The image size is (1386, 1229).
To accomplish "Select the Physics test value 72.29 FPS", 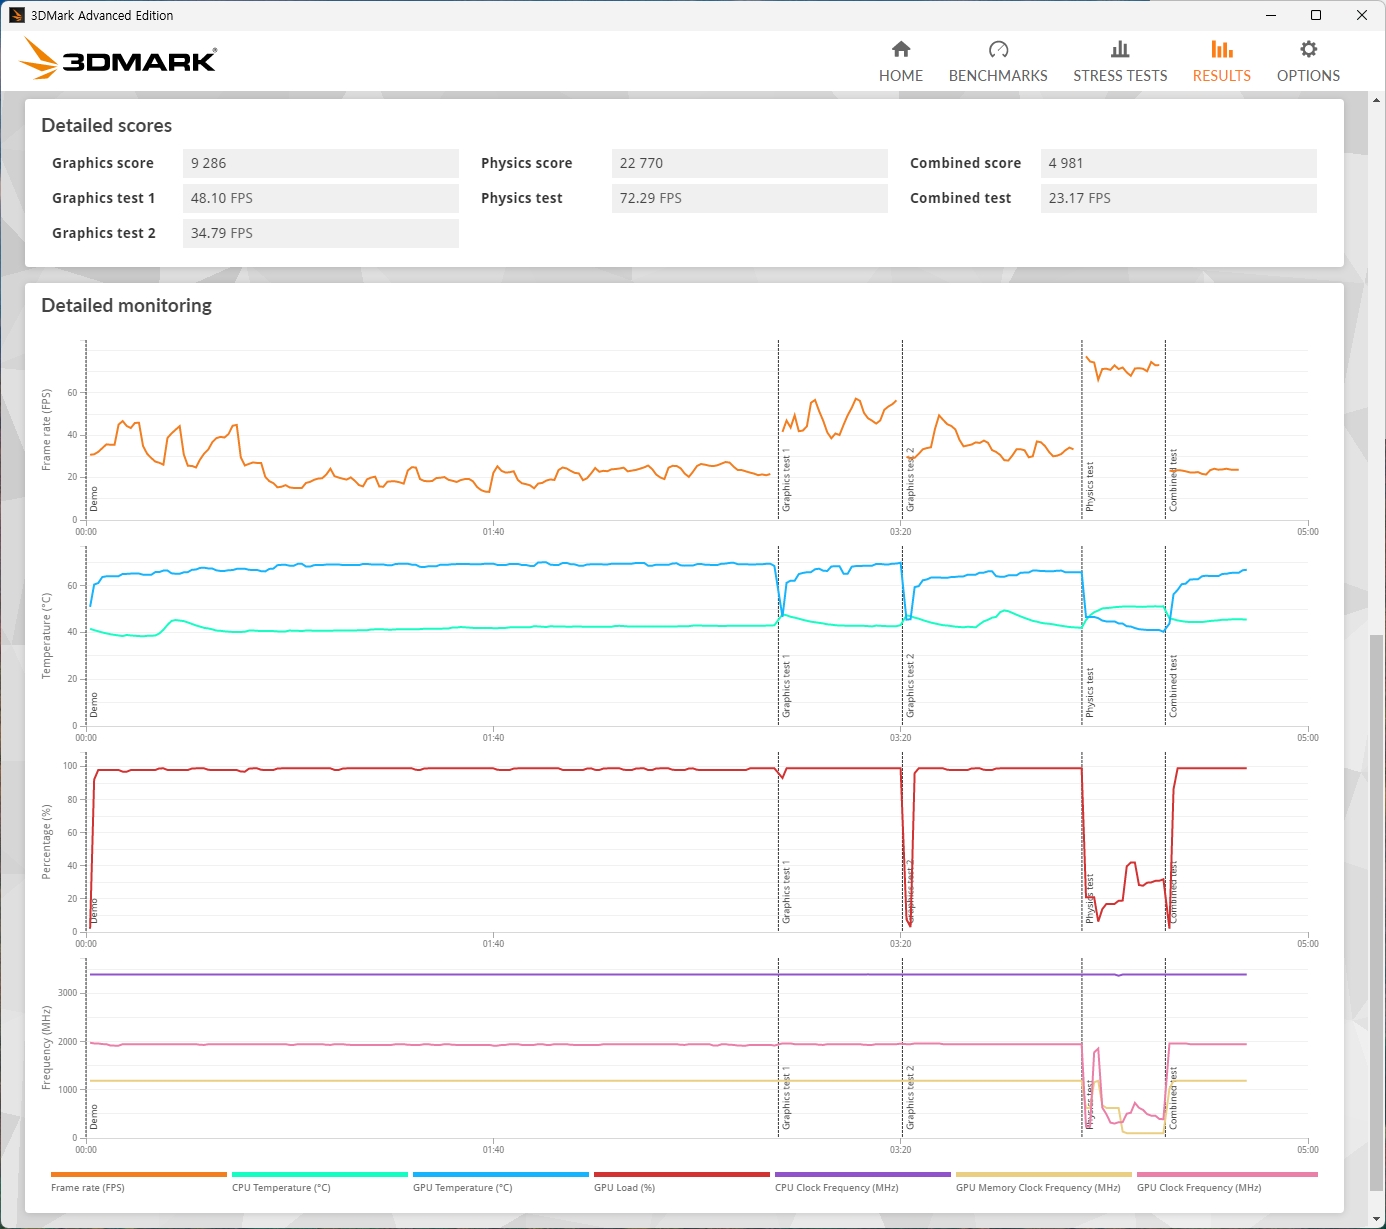I will click(x=749, y=198).
